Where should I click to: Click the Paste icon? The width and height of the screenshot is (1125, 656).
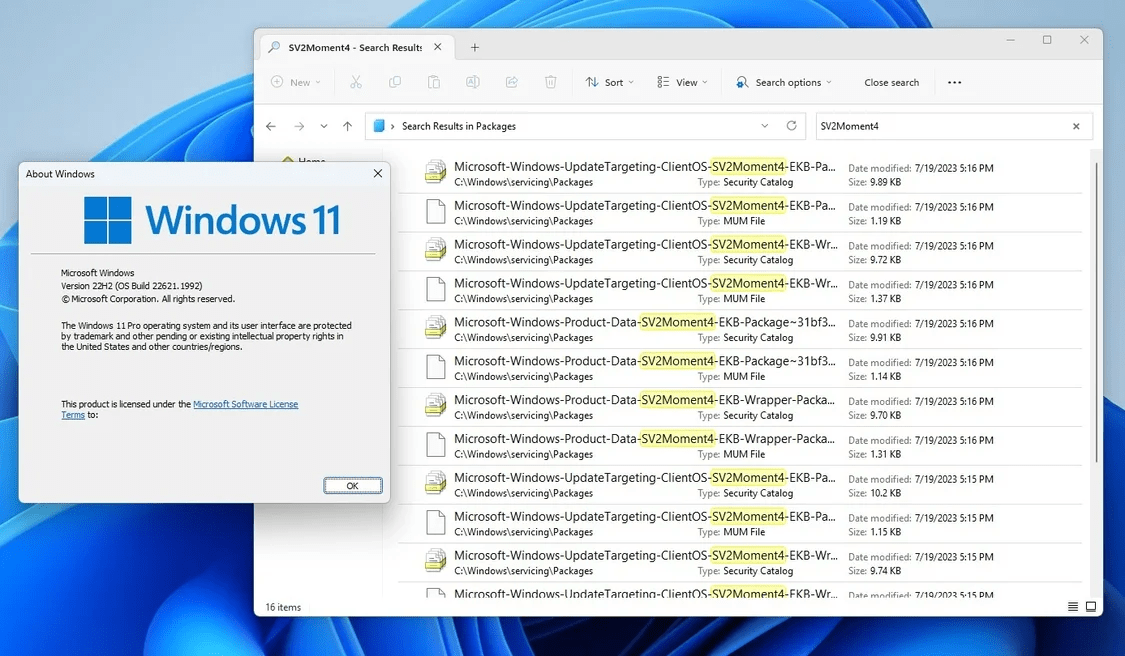point(433,82)
